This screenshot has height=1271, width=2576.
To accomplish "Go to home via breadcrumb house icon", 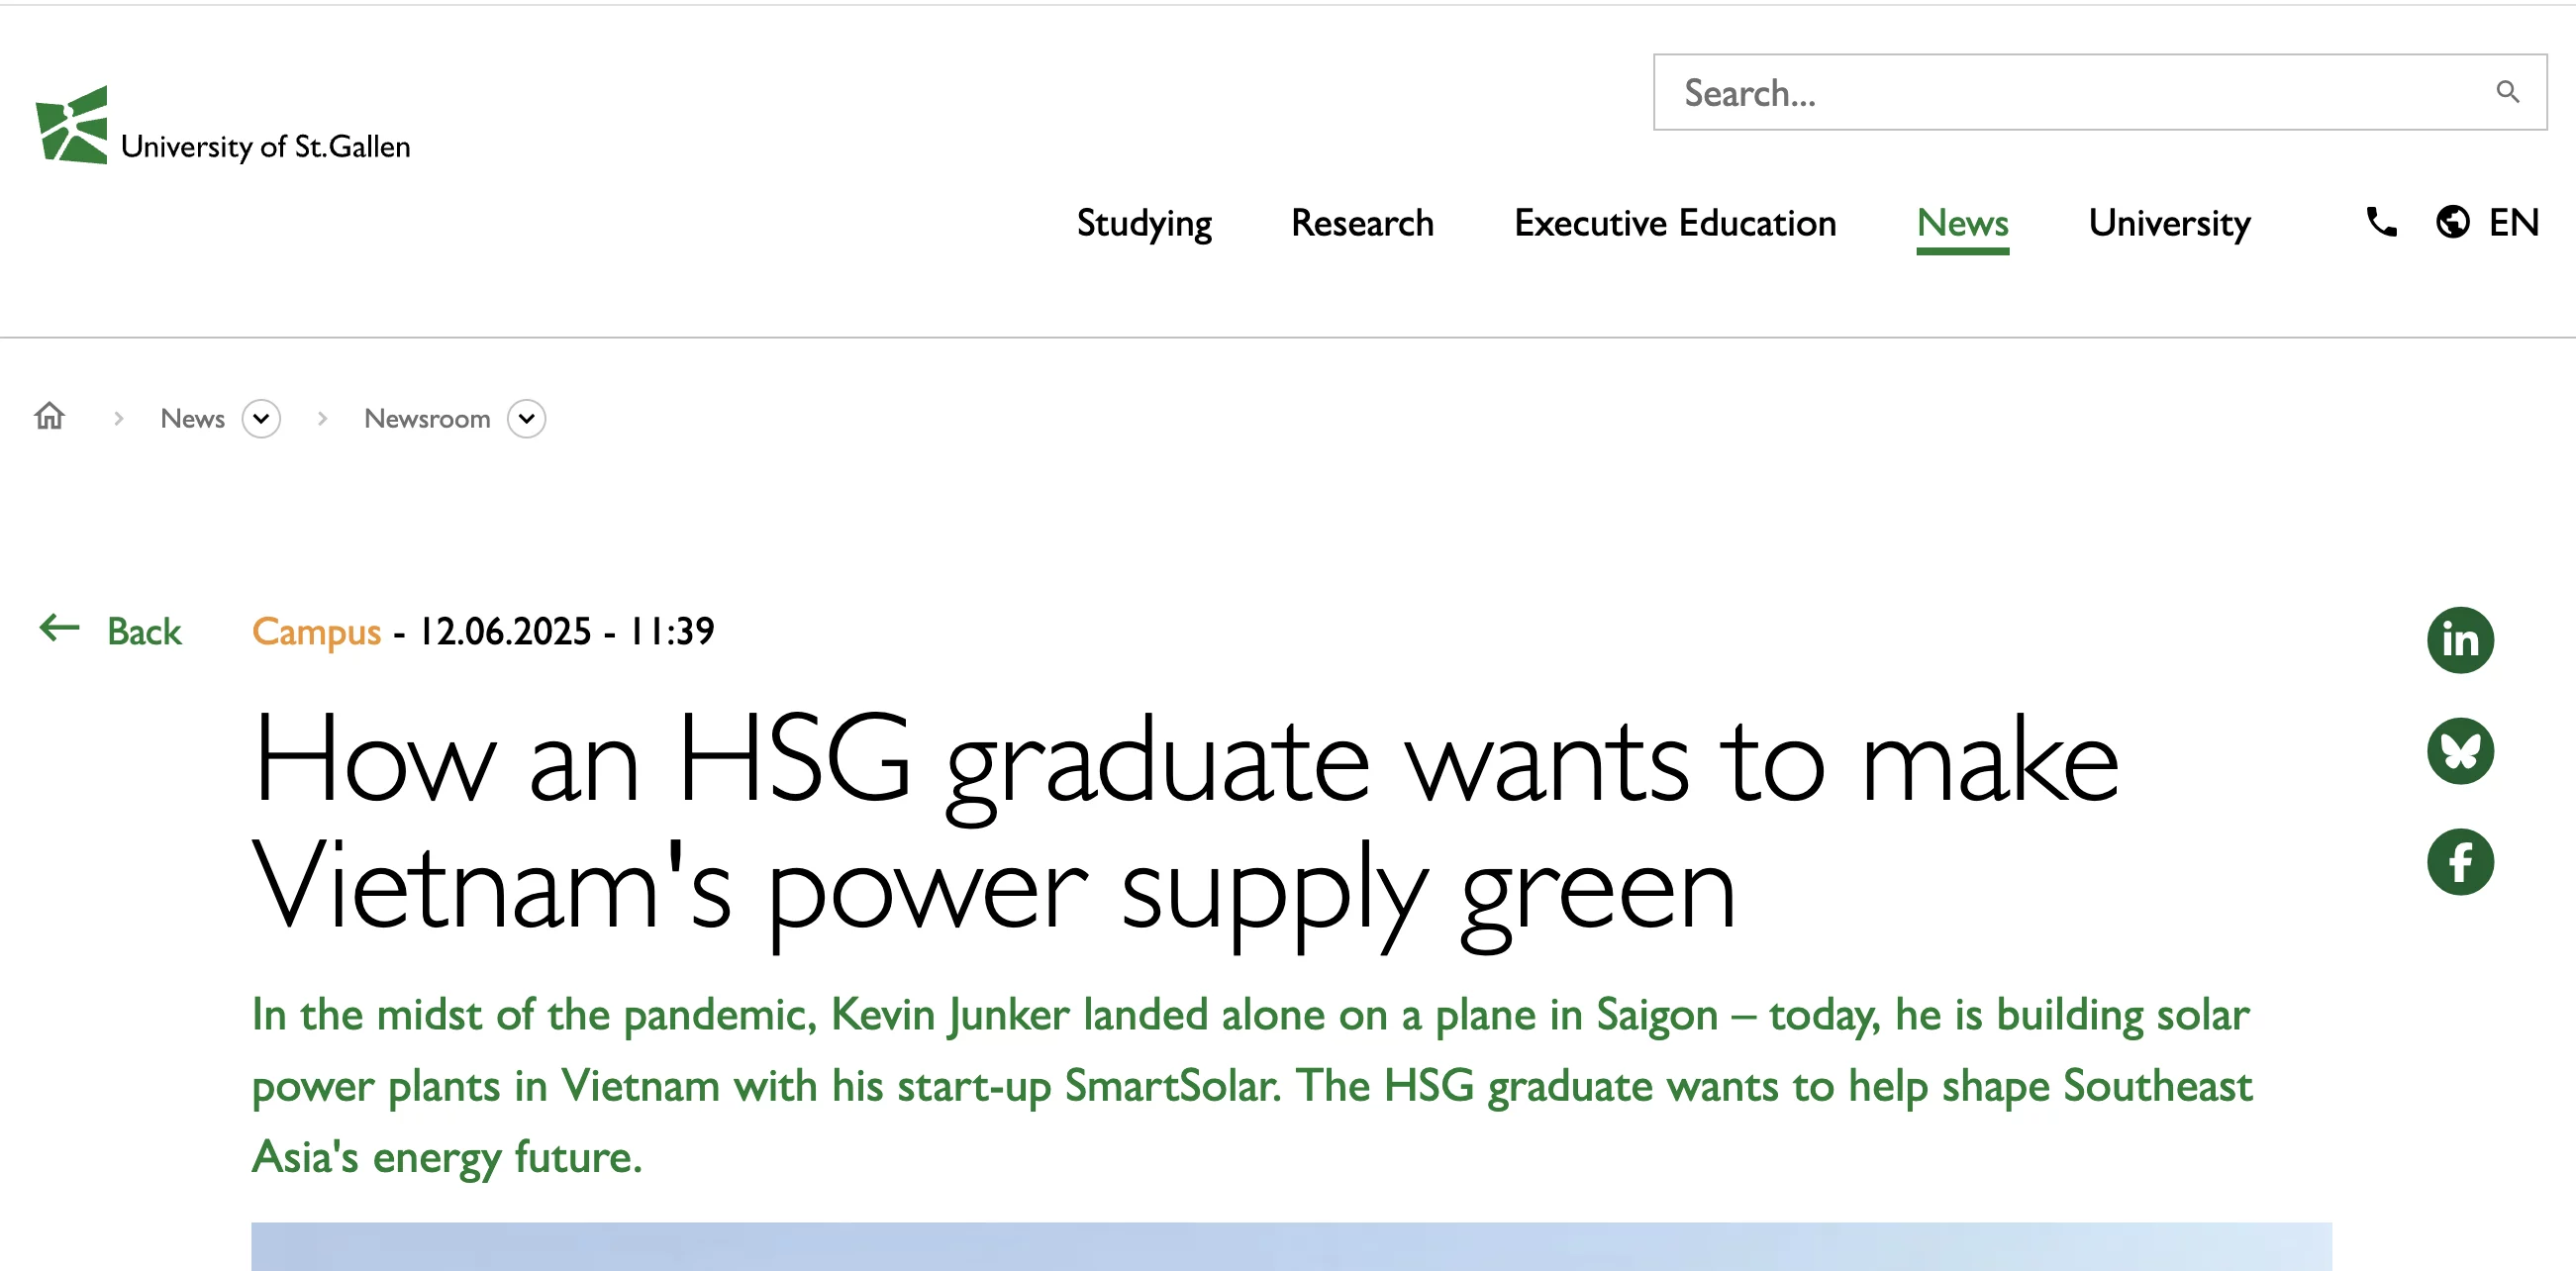I will click(49, 416).
